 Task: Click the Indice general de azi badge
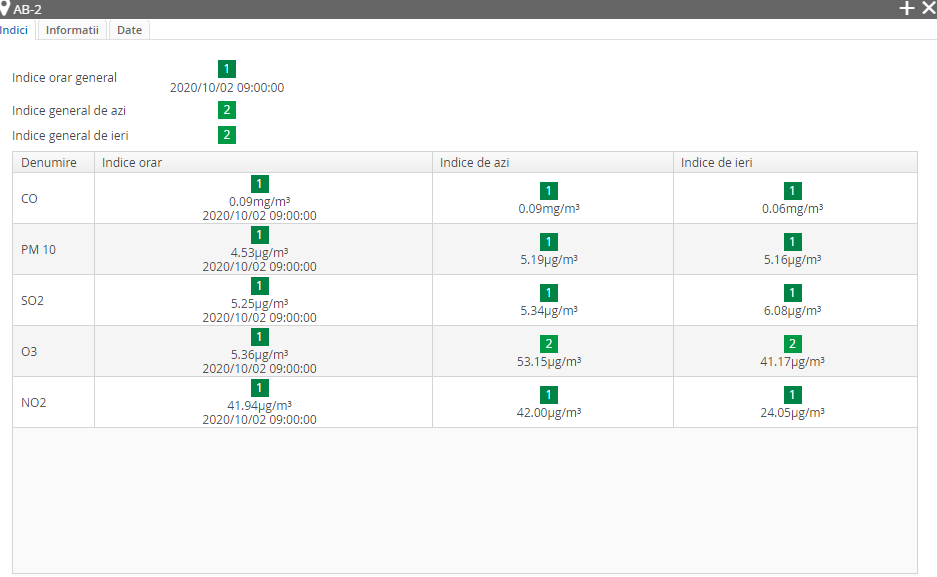[226, 110]
